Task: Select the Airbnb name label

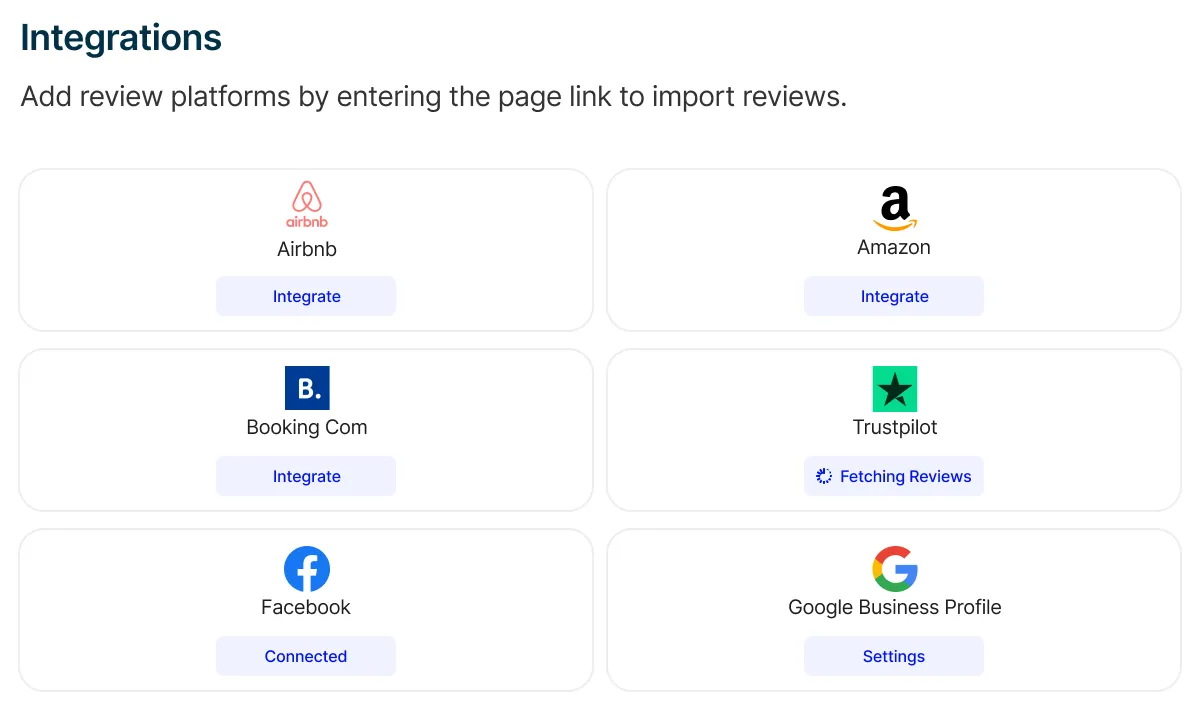Action: 307,249
